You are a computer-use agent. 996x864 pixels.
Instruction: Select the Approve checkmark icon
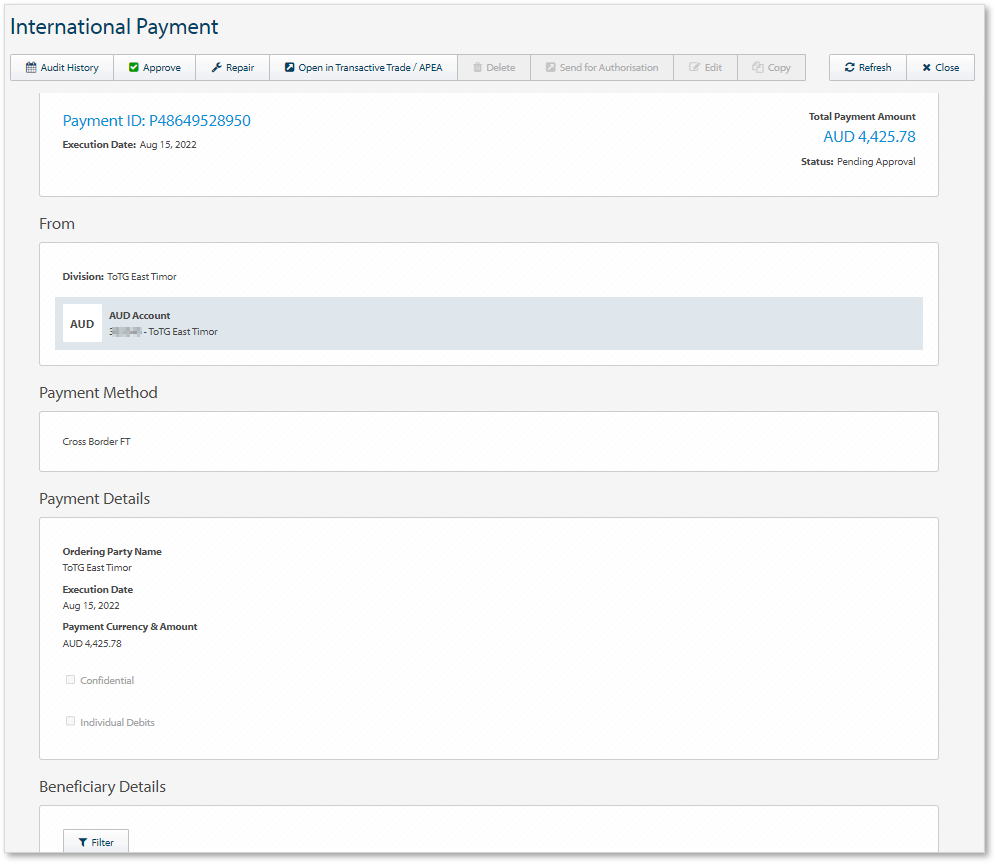pos(133,67)
